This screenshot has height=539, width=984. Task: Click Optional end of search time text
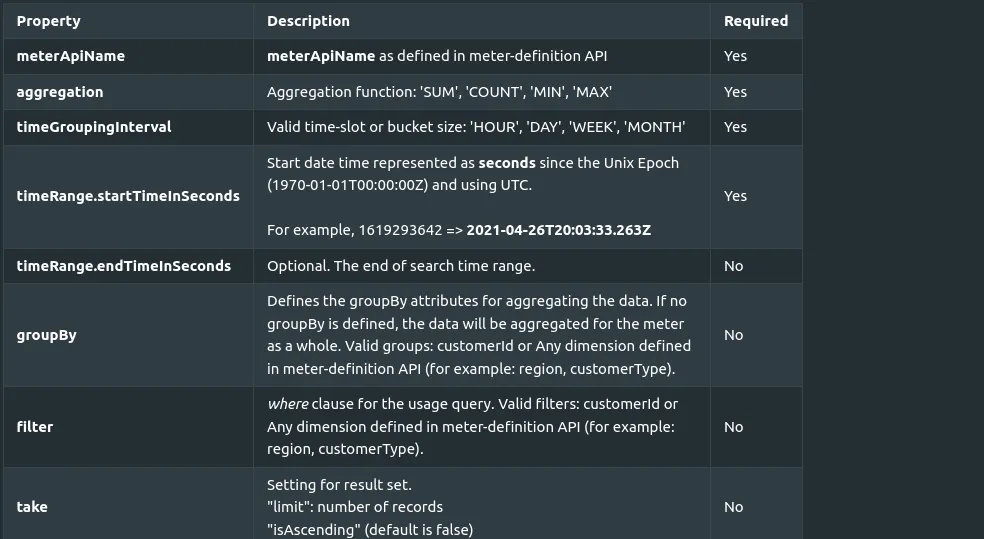(401, 266)
